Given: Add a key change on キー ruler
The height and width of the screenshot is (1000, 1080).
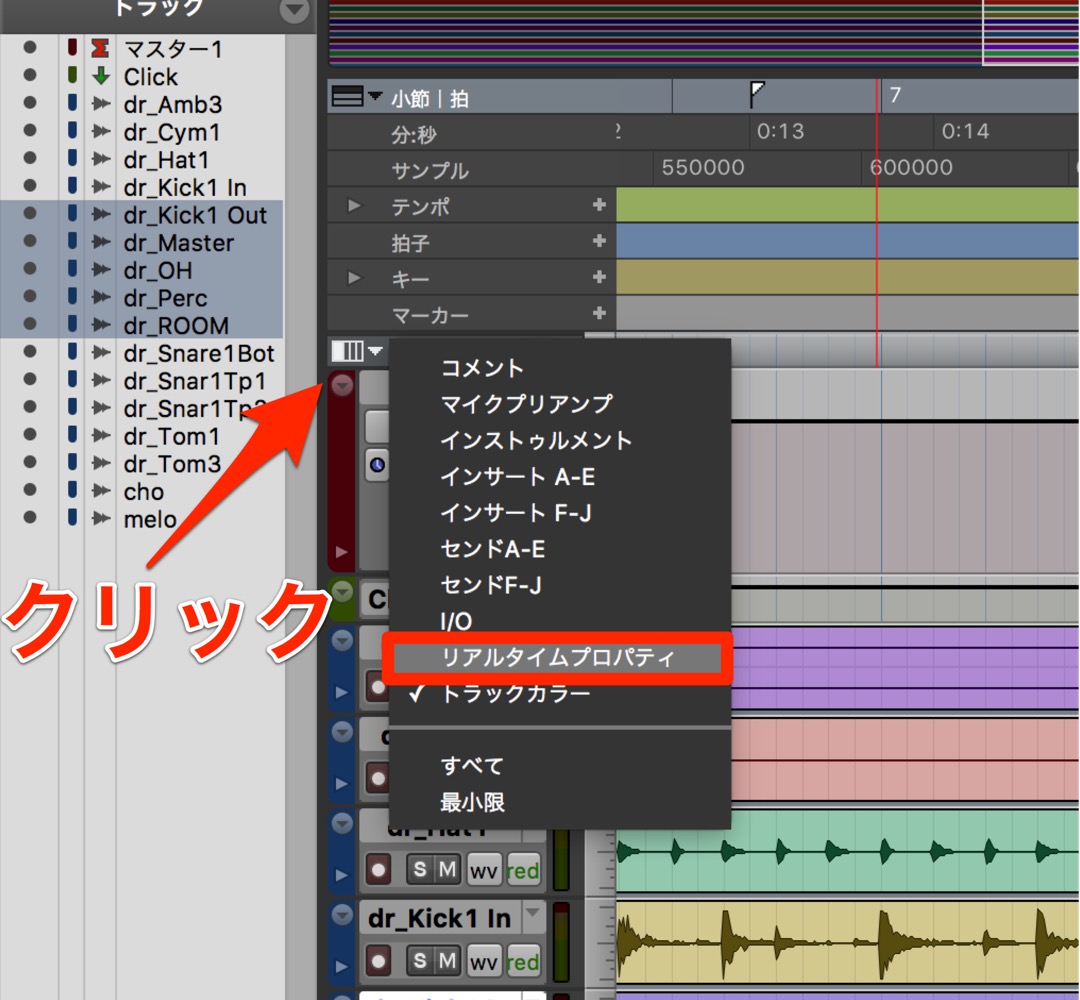Looking at the screenshot, I should coord(599,276).
